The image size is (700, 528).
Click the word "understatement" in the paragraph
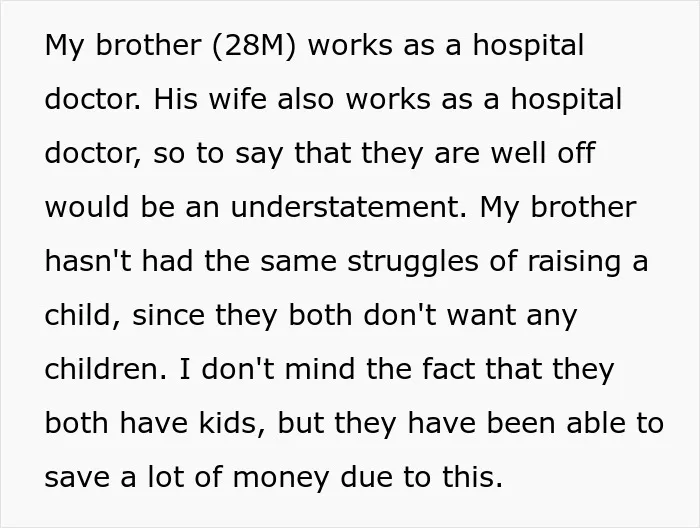coord(349,207)
